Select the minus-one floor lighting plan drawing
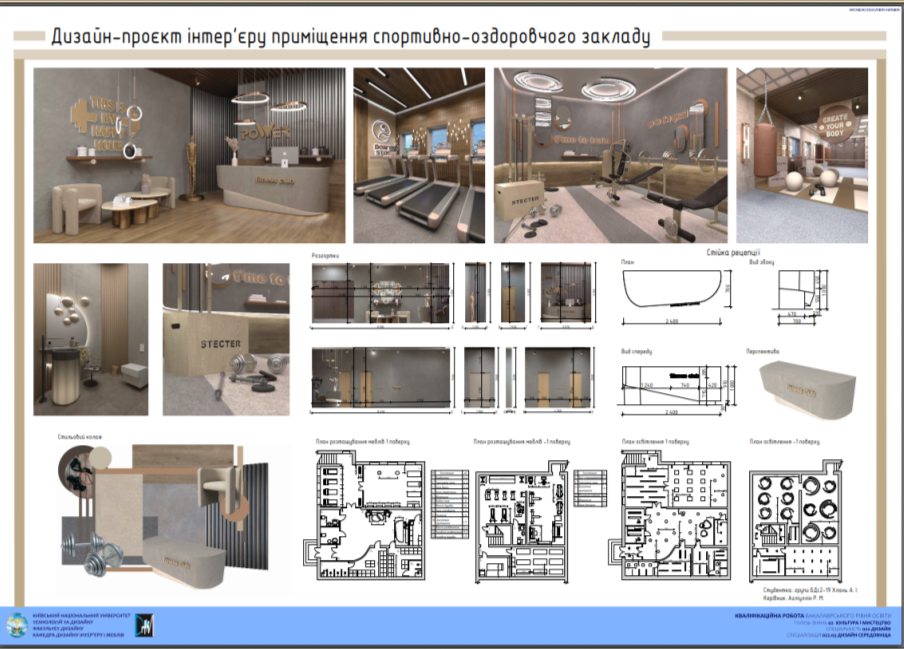904x649 pixels. point(796,520)
